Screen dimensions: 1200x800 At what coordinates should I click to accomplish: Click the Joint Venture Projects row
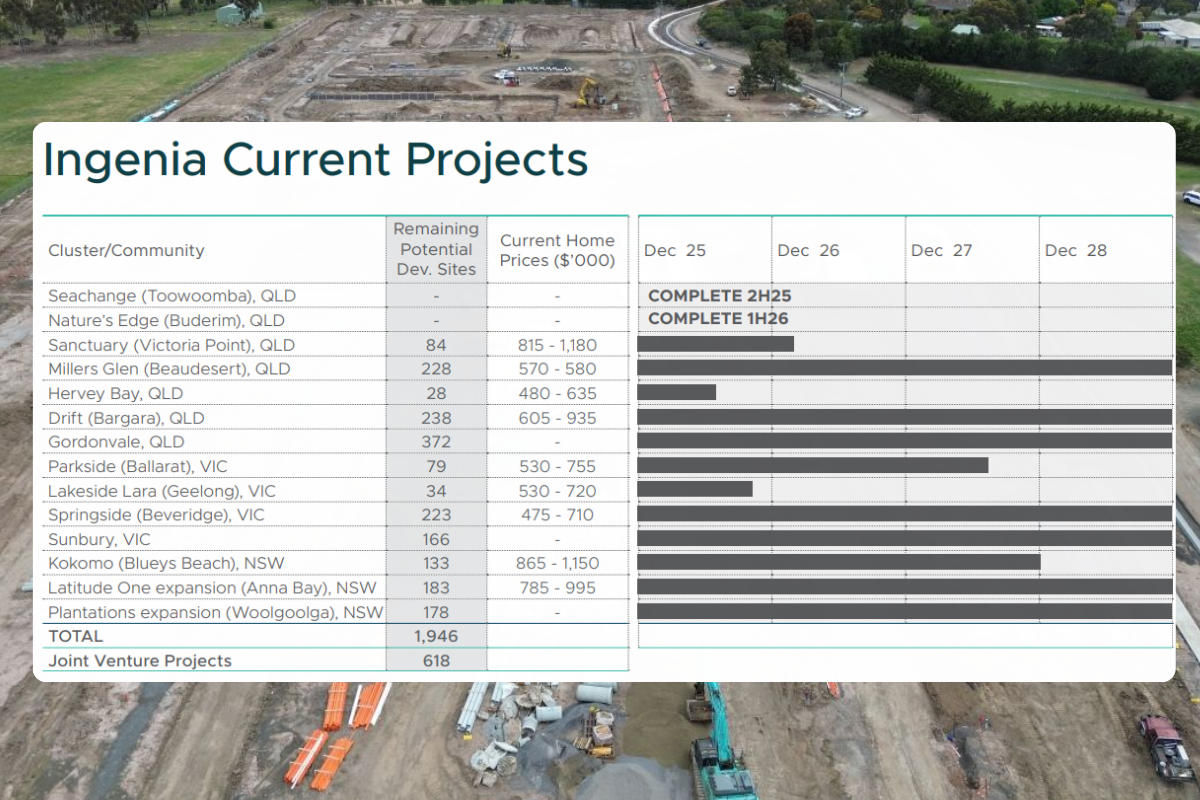138,661
